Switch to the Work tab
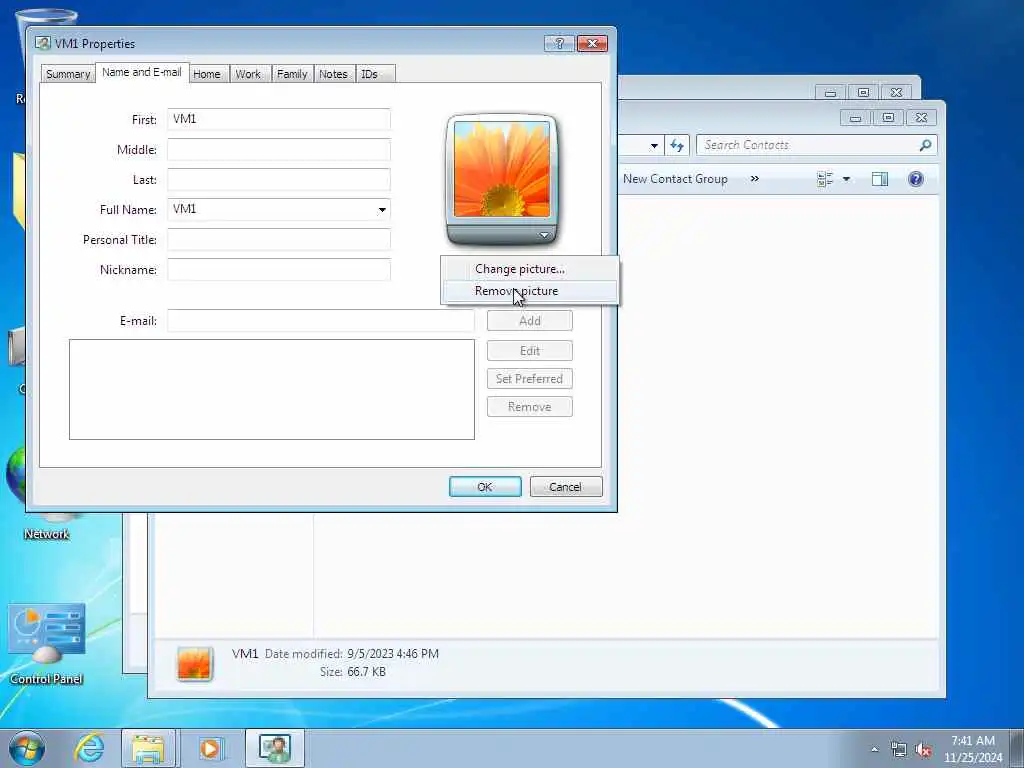Screen dimensions: 1024x768 [x=248, y=74]
